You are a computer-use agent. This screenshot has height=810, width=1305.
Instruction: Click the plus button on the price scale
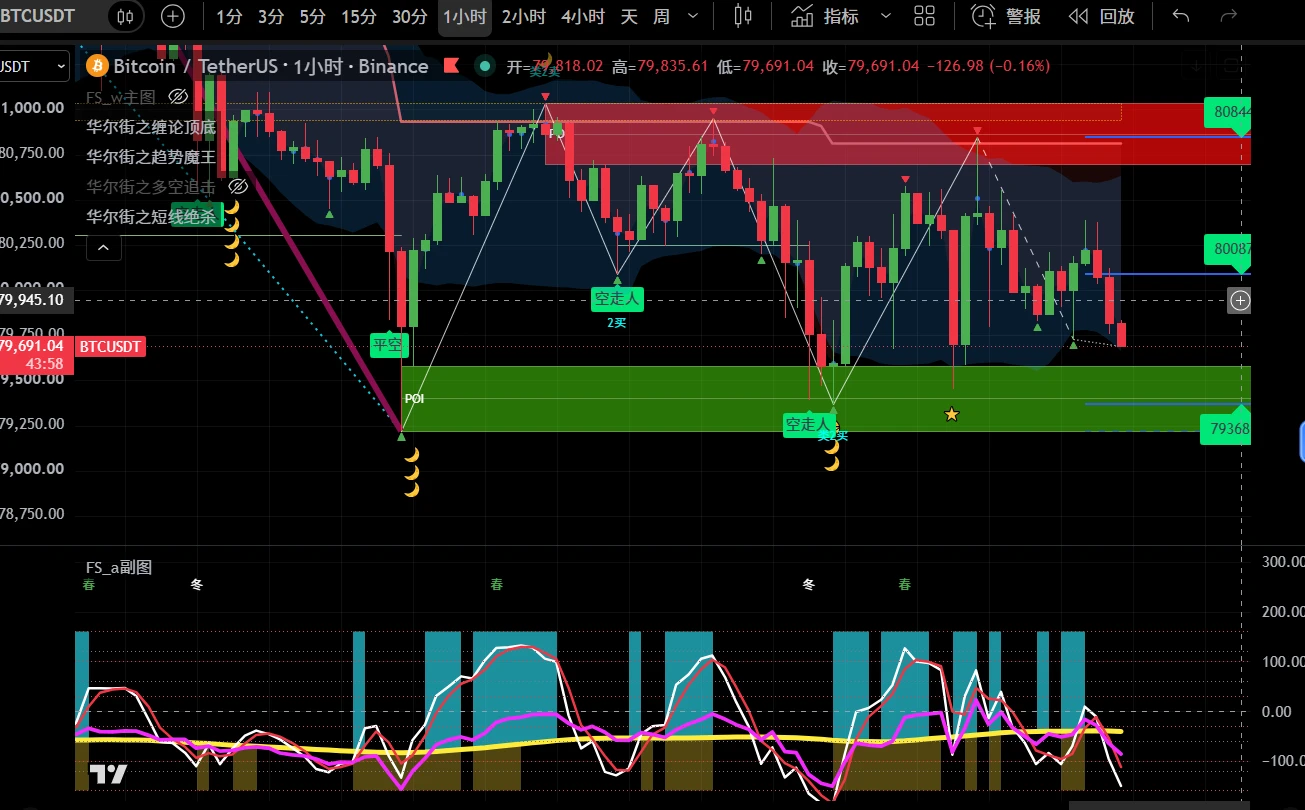(x=1240, y=300)
